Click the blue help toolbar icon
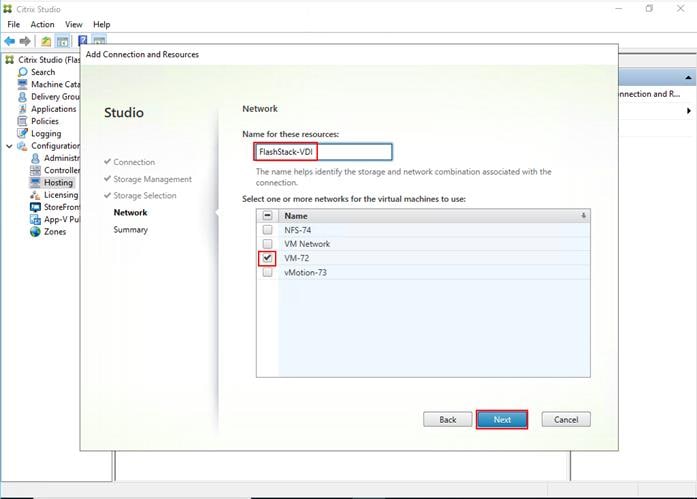The height and width of the screenshot is (499, 697). click(x=83, y=41)
